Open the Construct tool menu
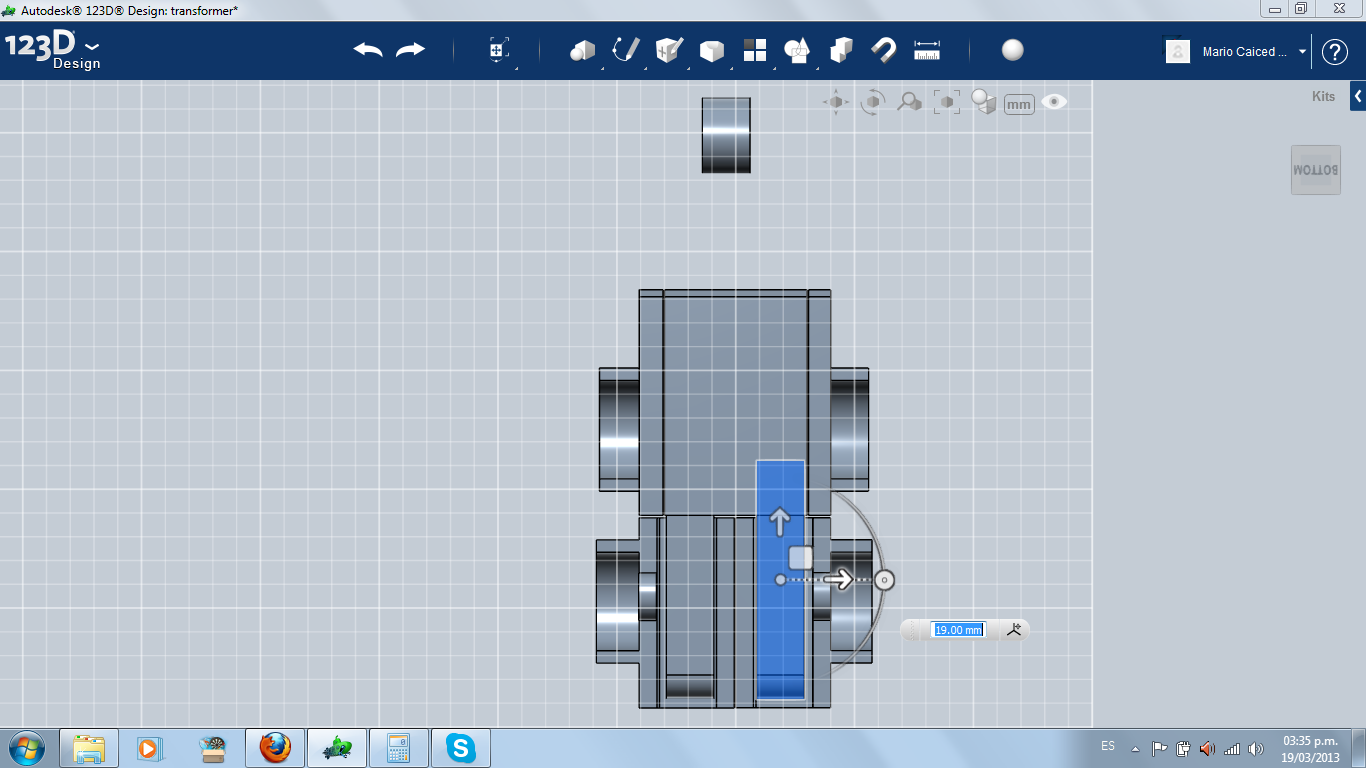 pyautogui.click(x=669, y=50)
